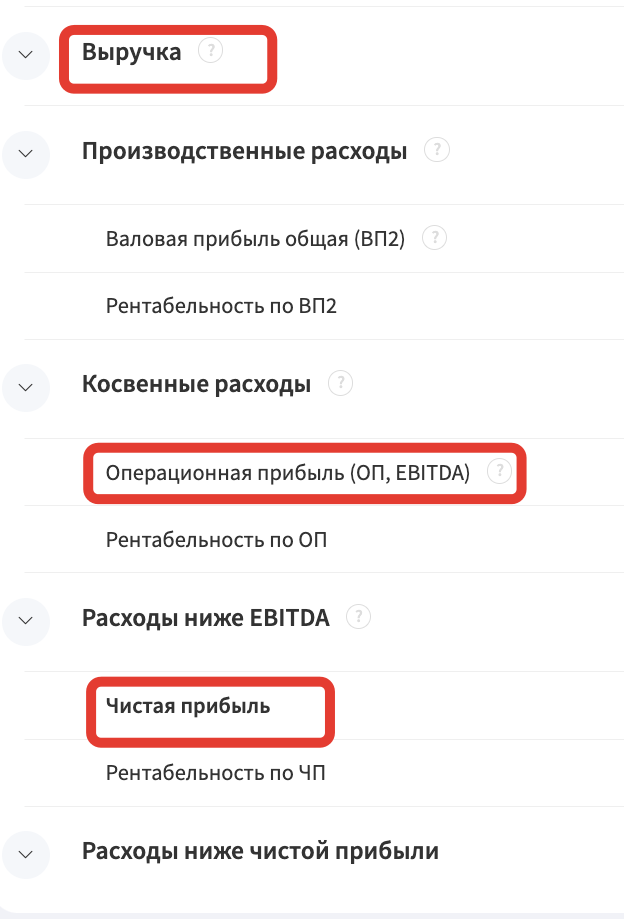Click the Операционная прибыль (ОП, EBITDA) label

pos(288,473)
